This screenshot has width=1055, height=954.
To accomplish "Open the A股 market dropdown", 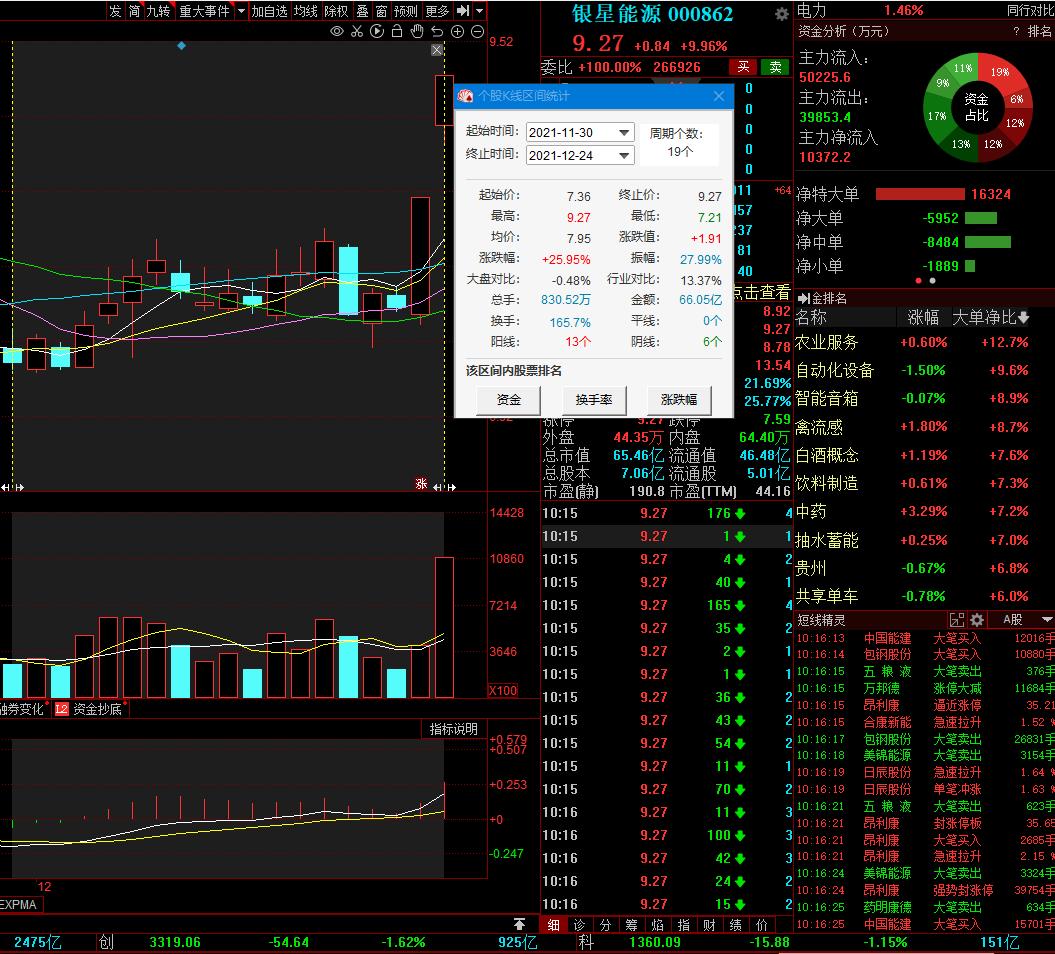I will [x=1027, y=620].
